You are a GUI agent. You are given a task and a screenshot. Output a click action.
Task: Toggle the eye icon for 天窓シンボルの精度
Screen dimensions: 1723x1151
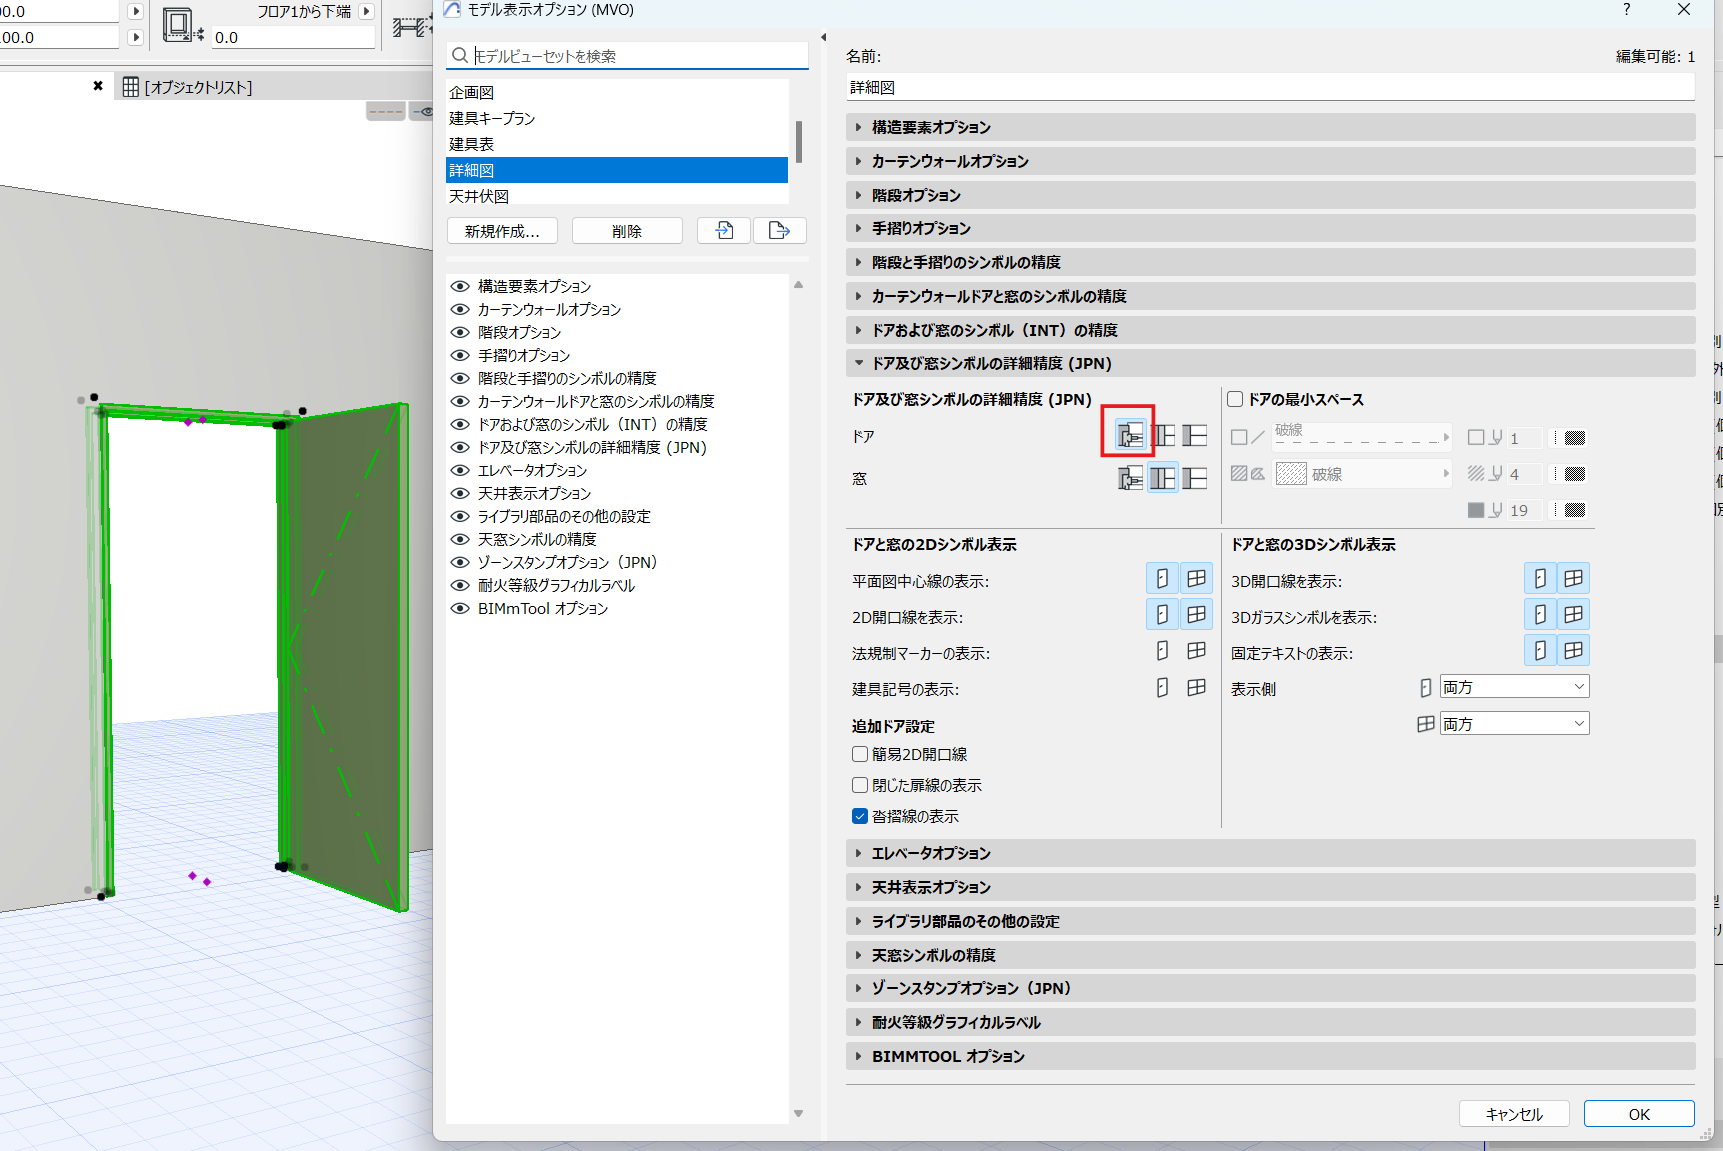[460, 539]
